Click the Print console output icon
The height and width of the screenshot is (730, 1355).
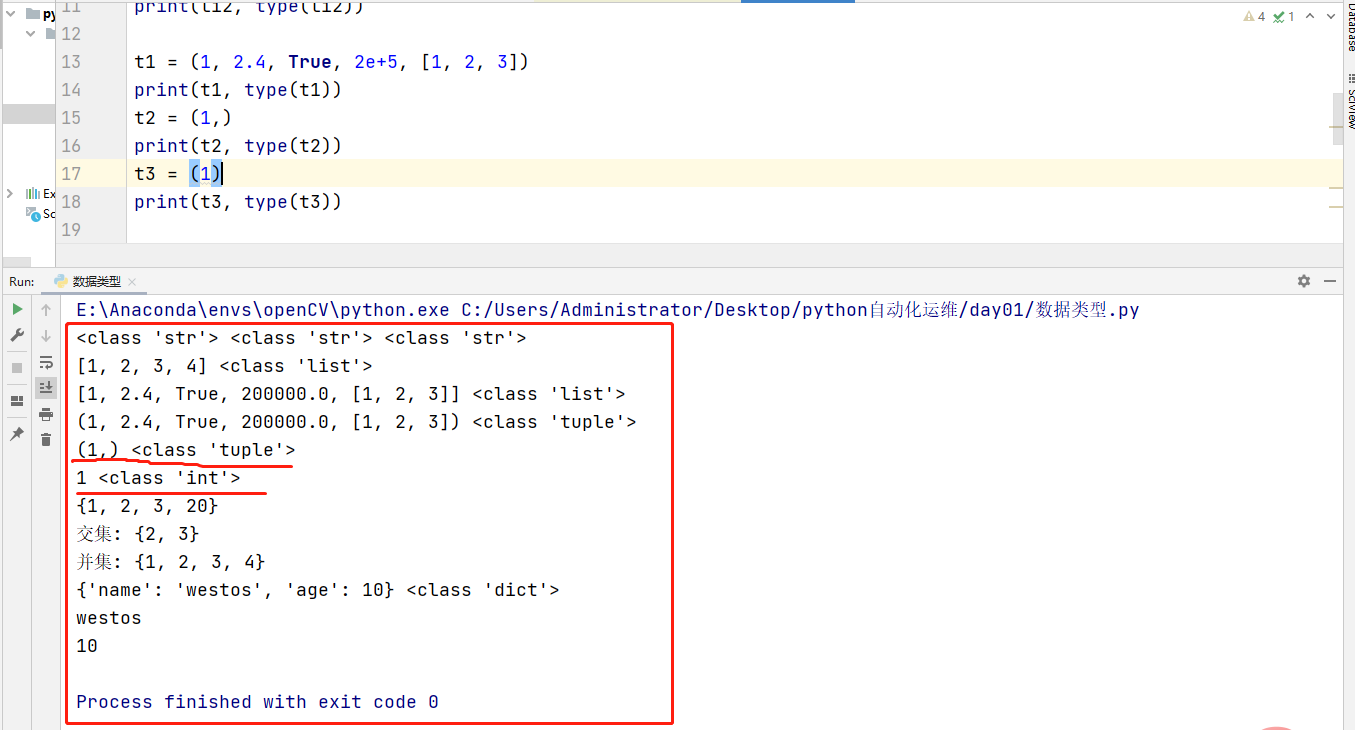pos(46,414)
